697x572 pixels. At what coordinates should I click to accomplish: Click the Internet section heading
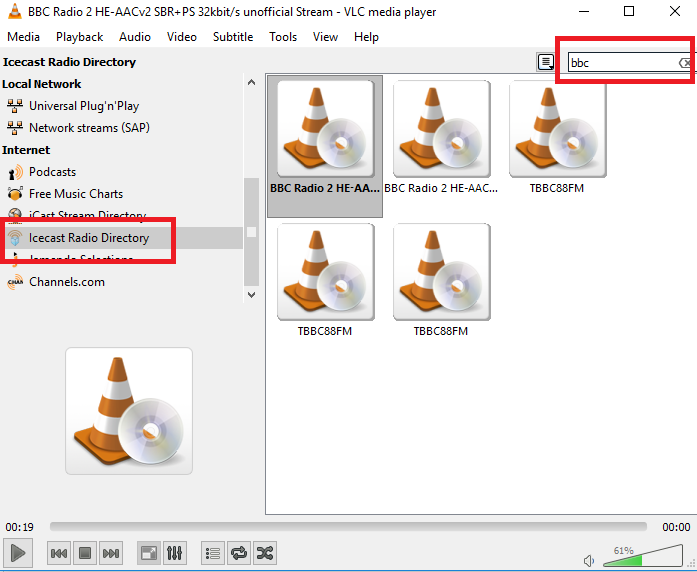click(x=26, y=150)
